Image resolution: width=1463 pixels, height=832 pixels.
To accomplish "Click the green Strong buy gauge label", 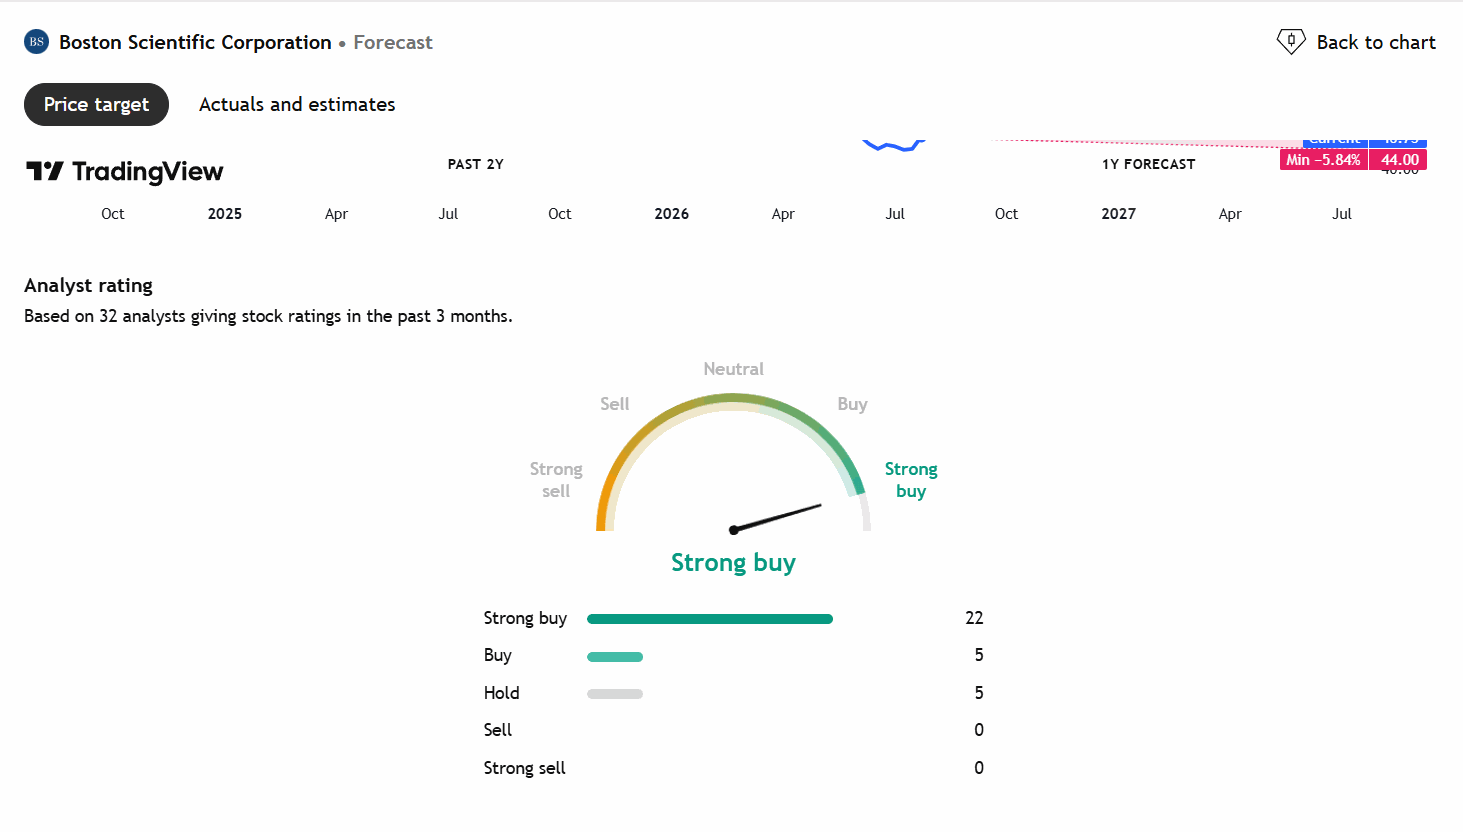I will [911, 480].
